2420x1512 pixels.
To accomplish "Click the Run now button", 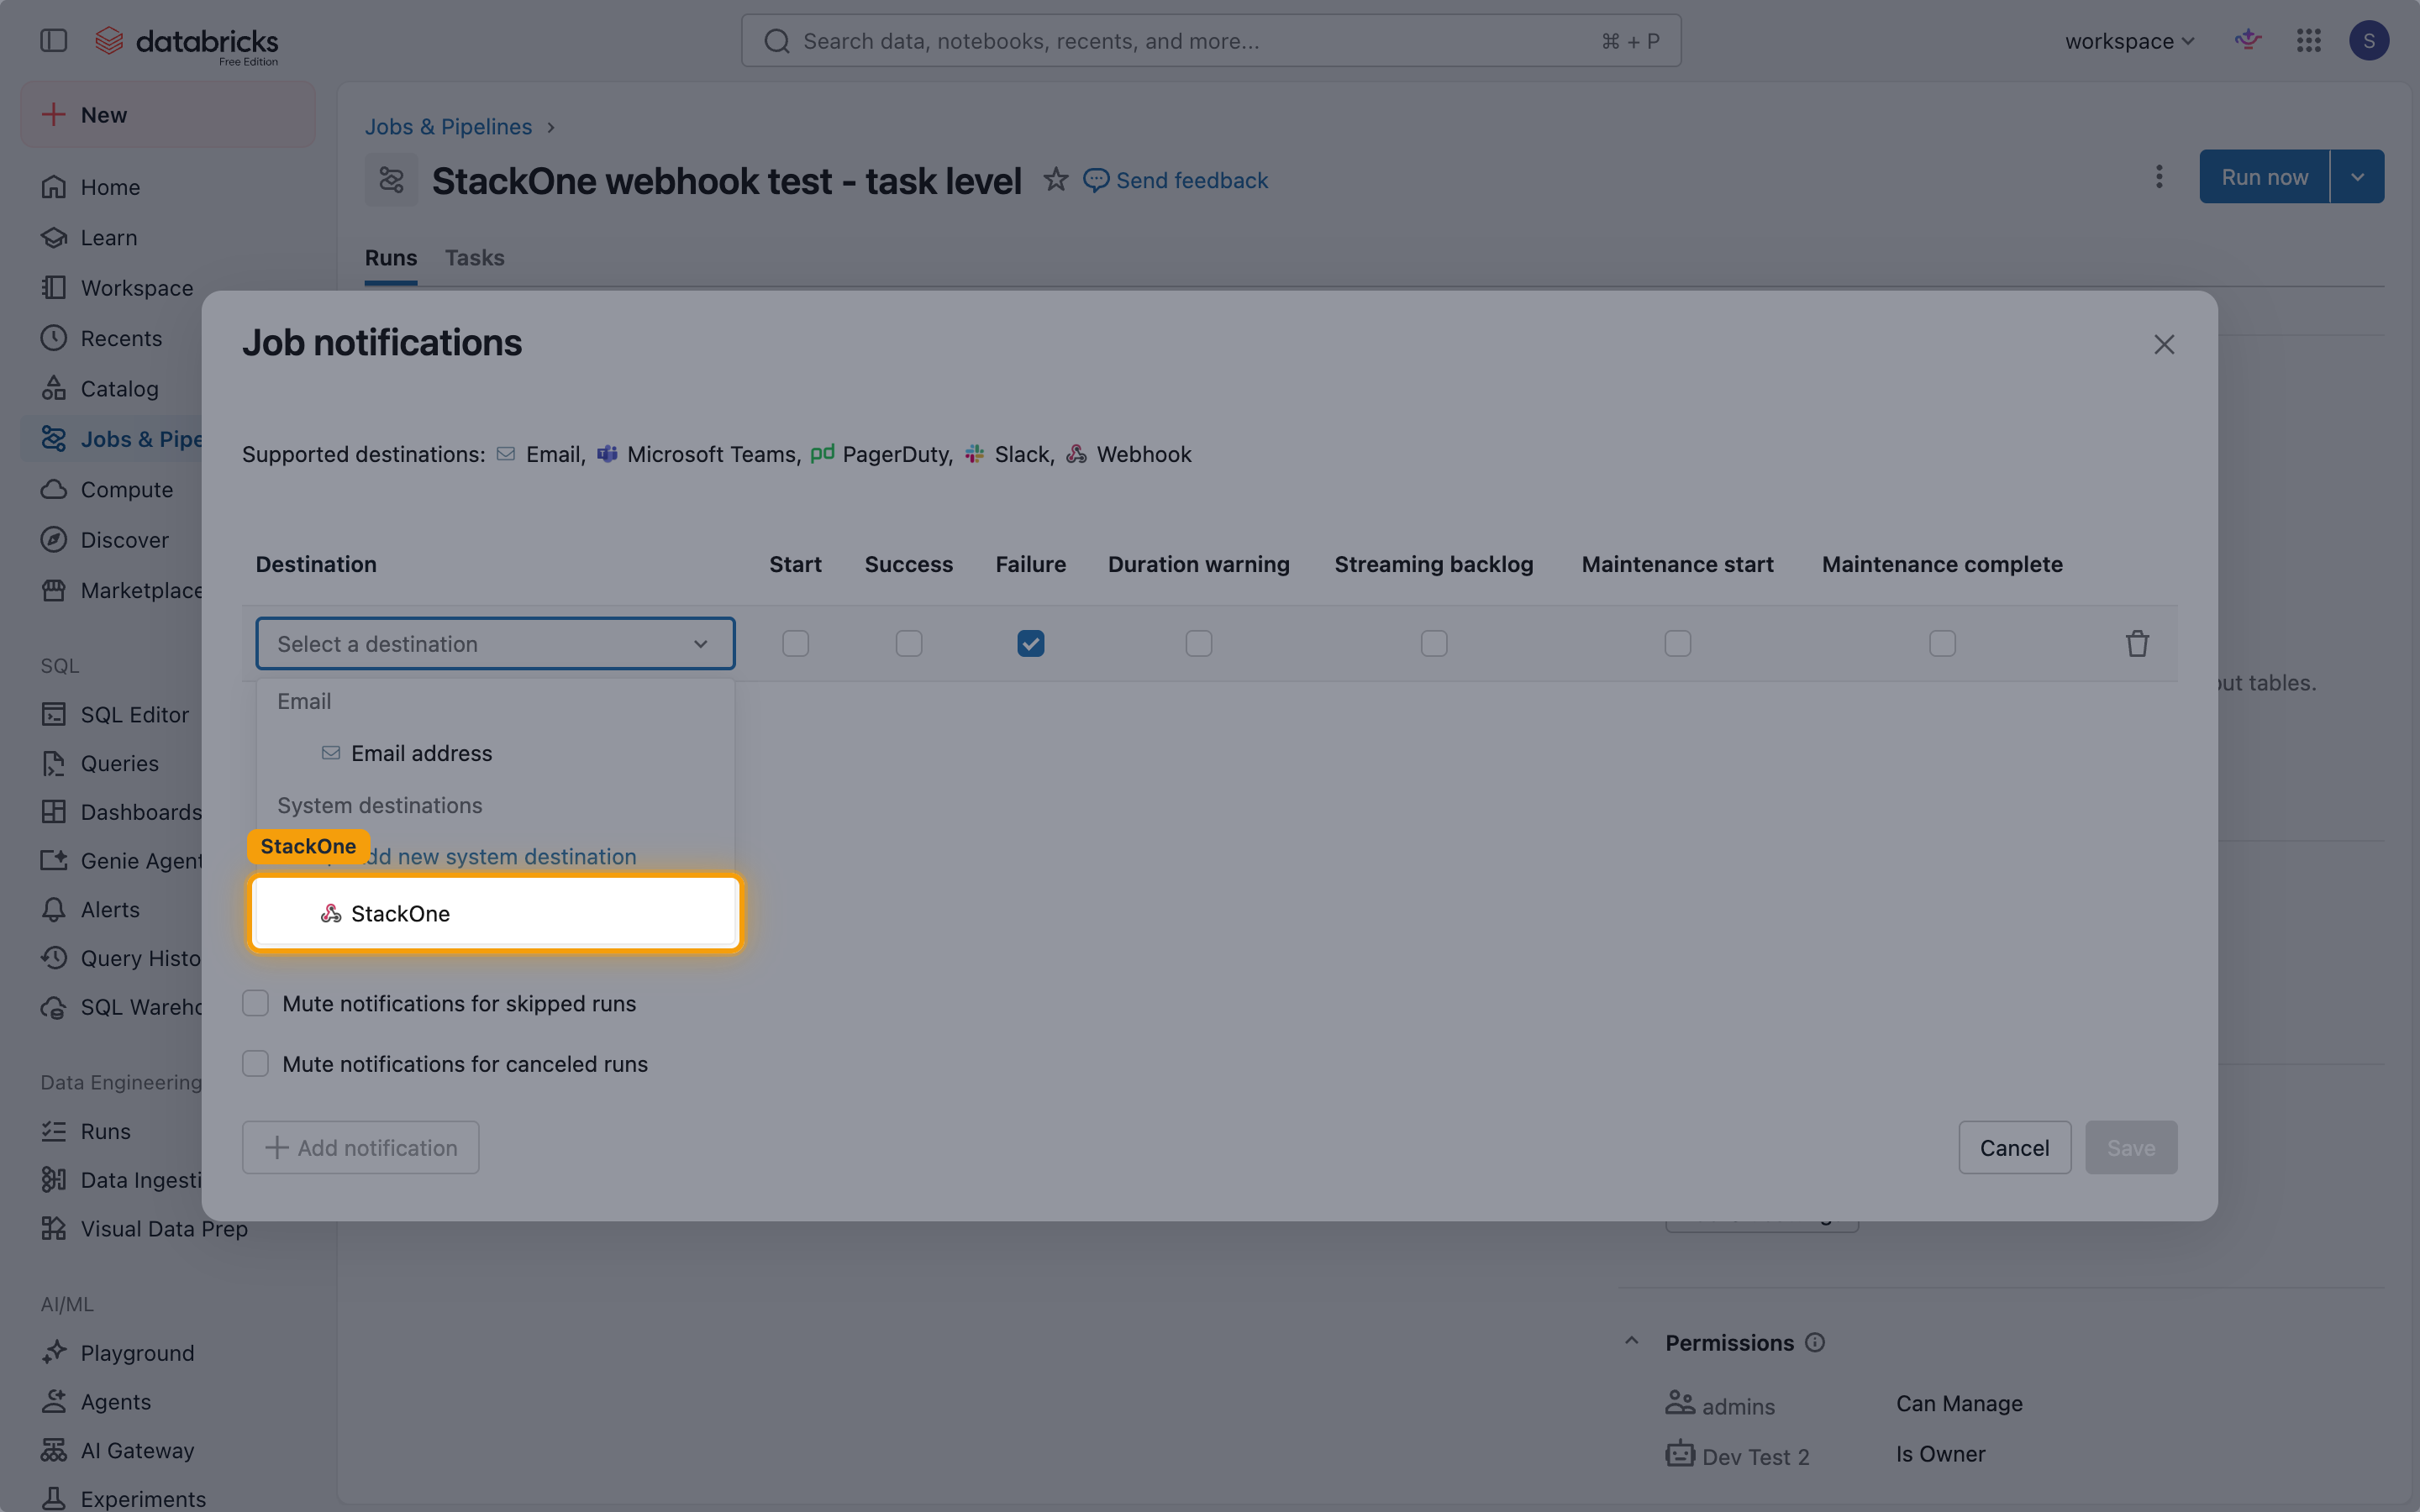I will tap(2264, 177).
